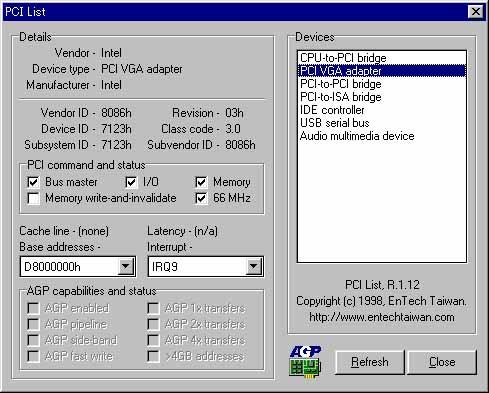Open the Interrupt dropdown arrow
The image size is (489, 393).
[x=254, y=266]
